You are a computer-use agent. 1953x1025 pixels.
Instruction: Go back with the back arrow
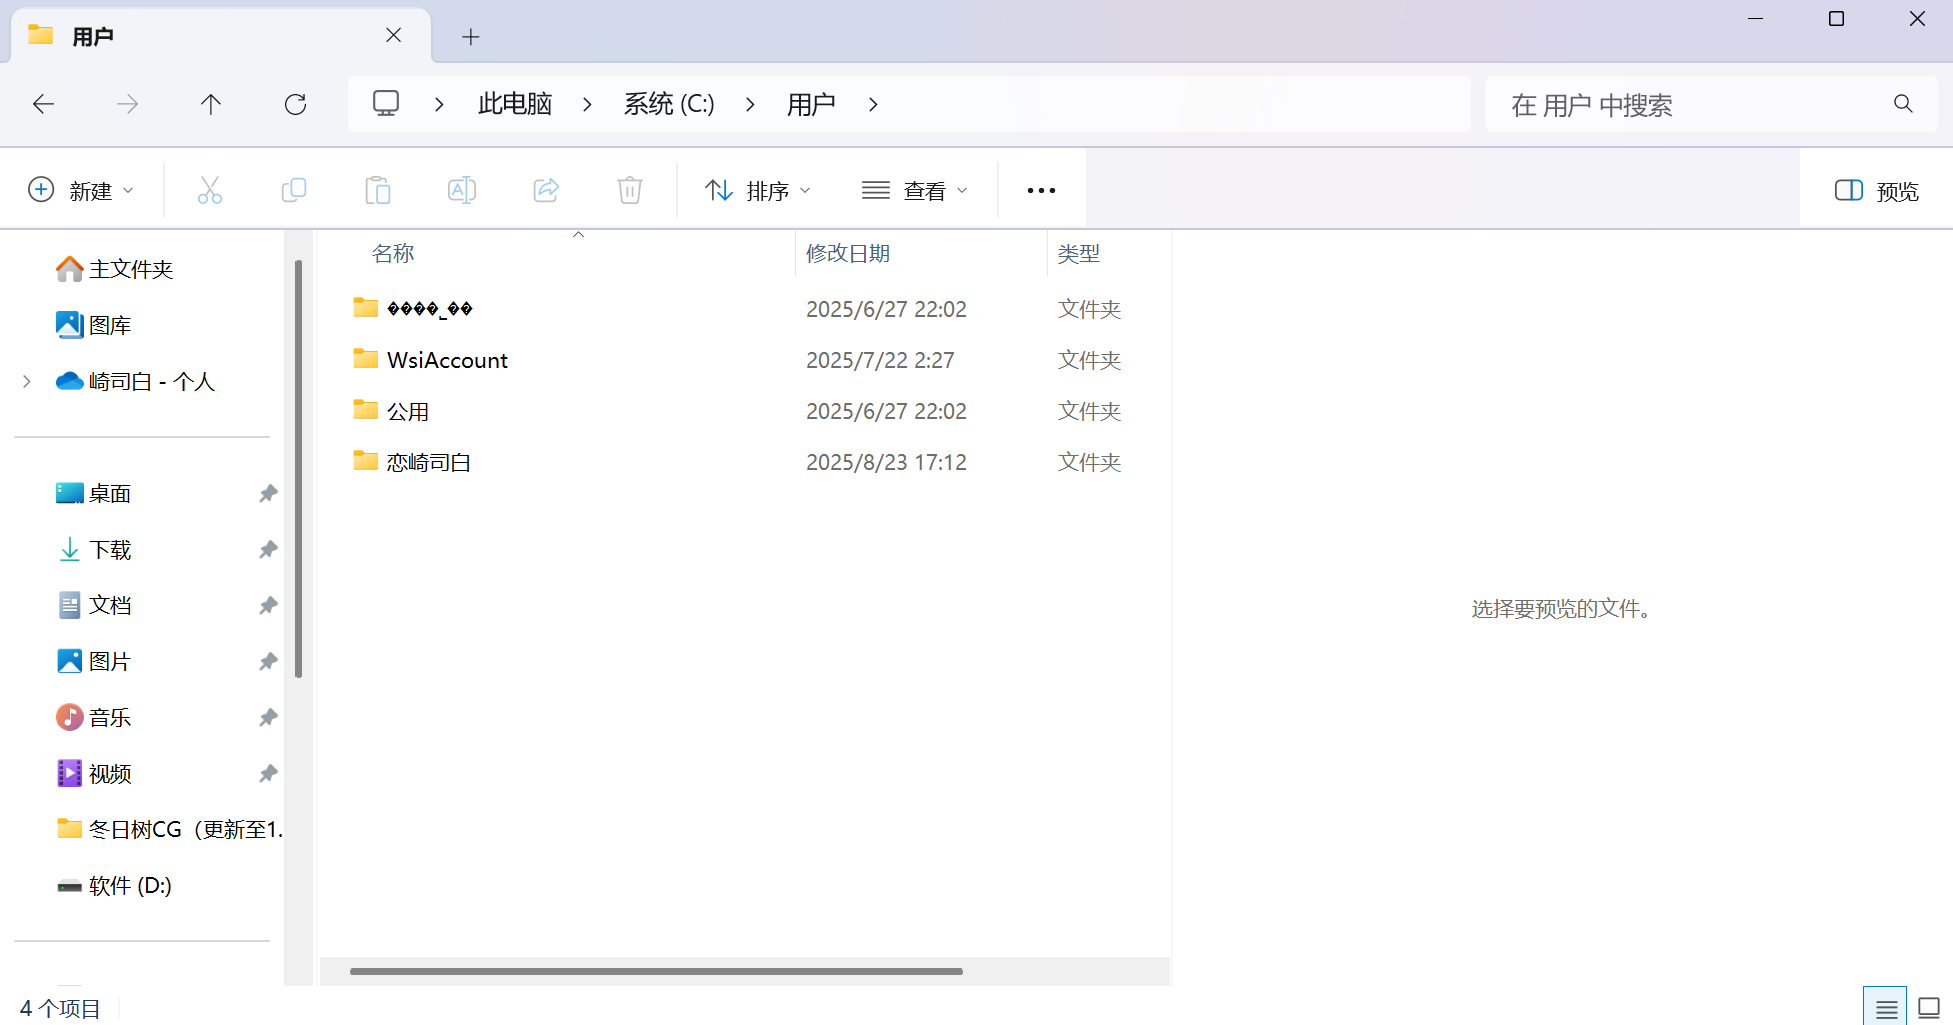pyautogui.click(x=43, y=104)
